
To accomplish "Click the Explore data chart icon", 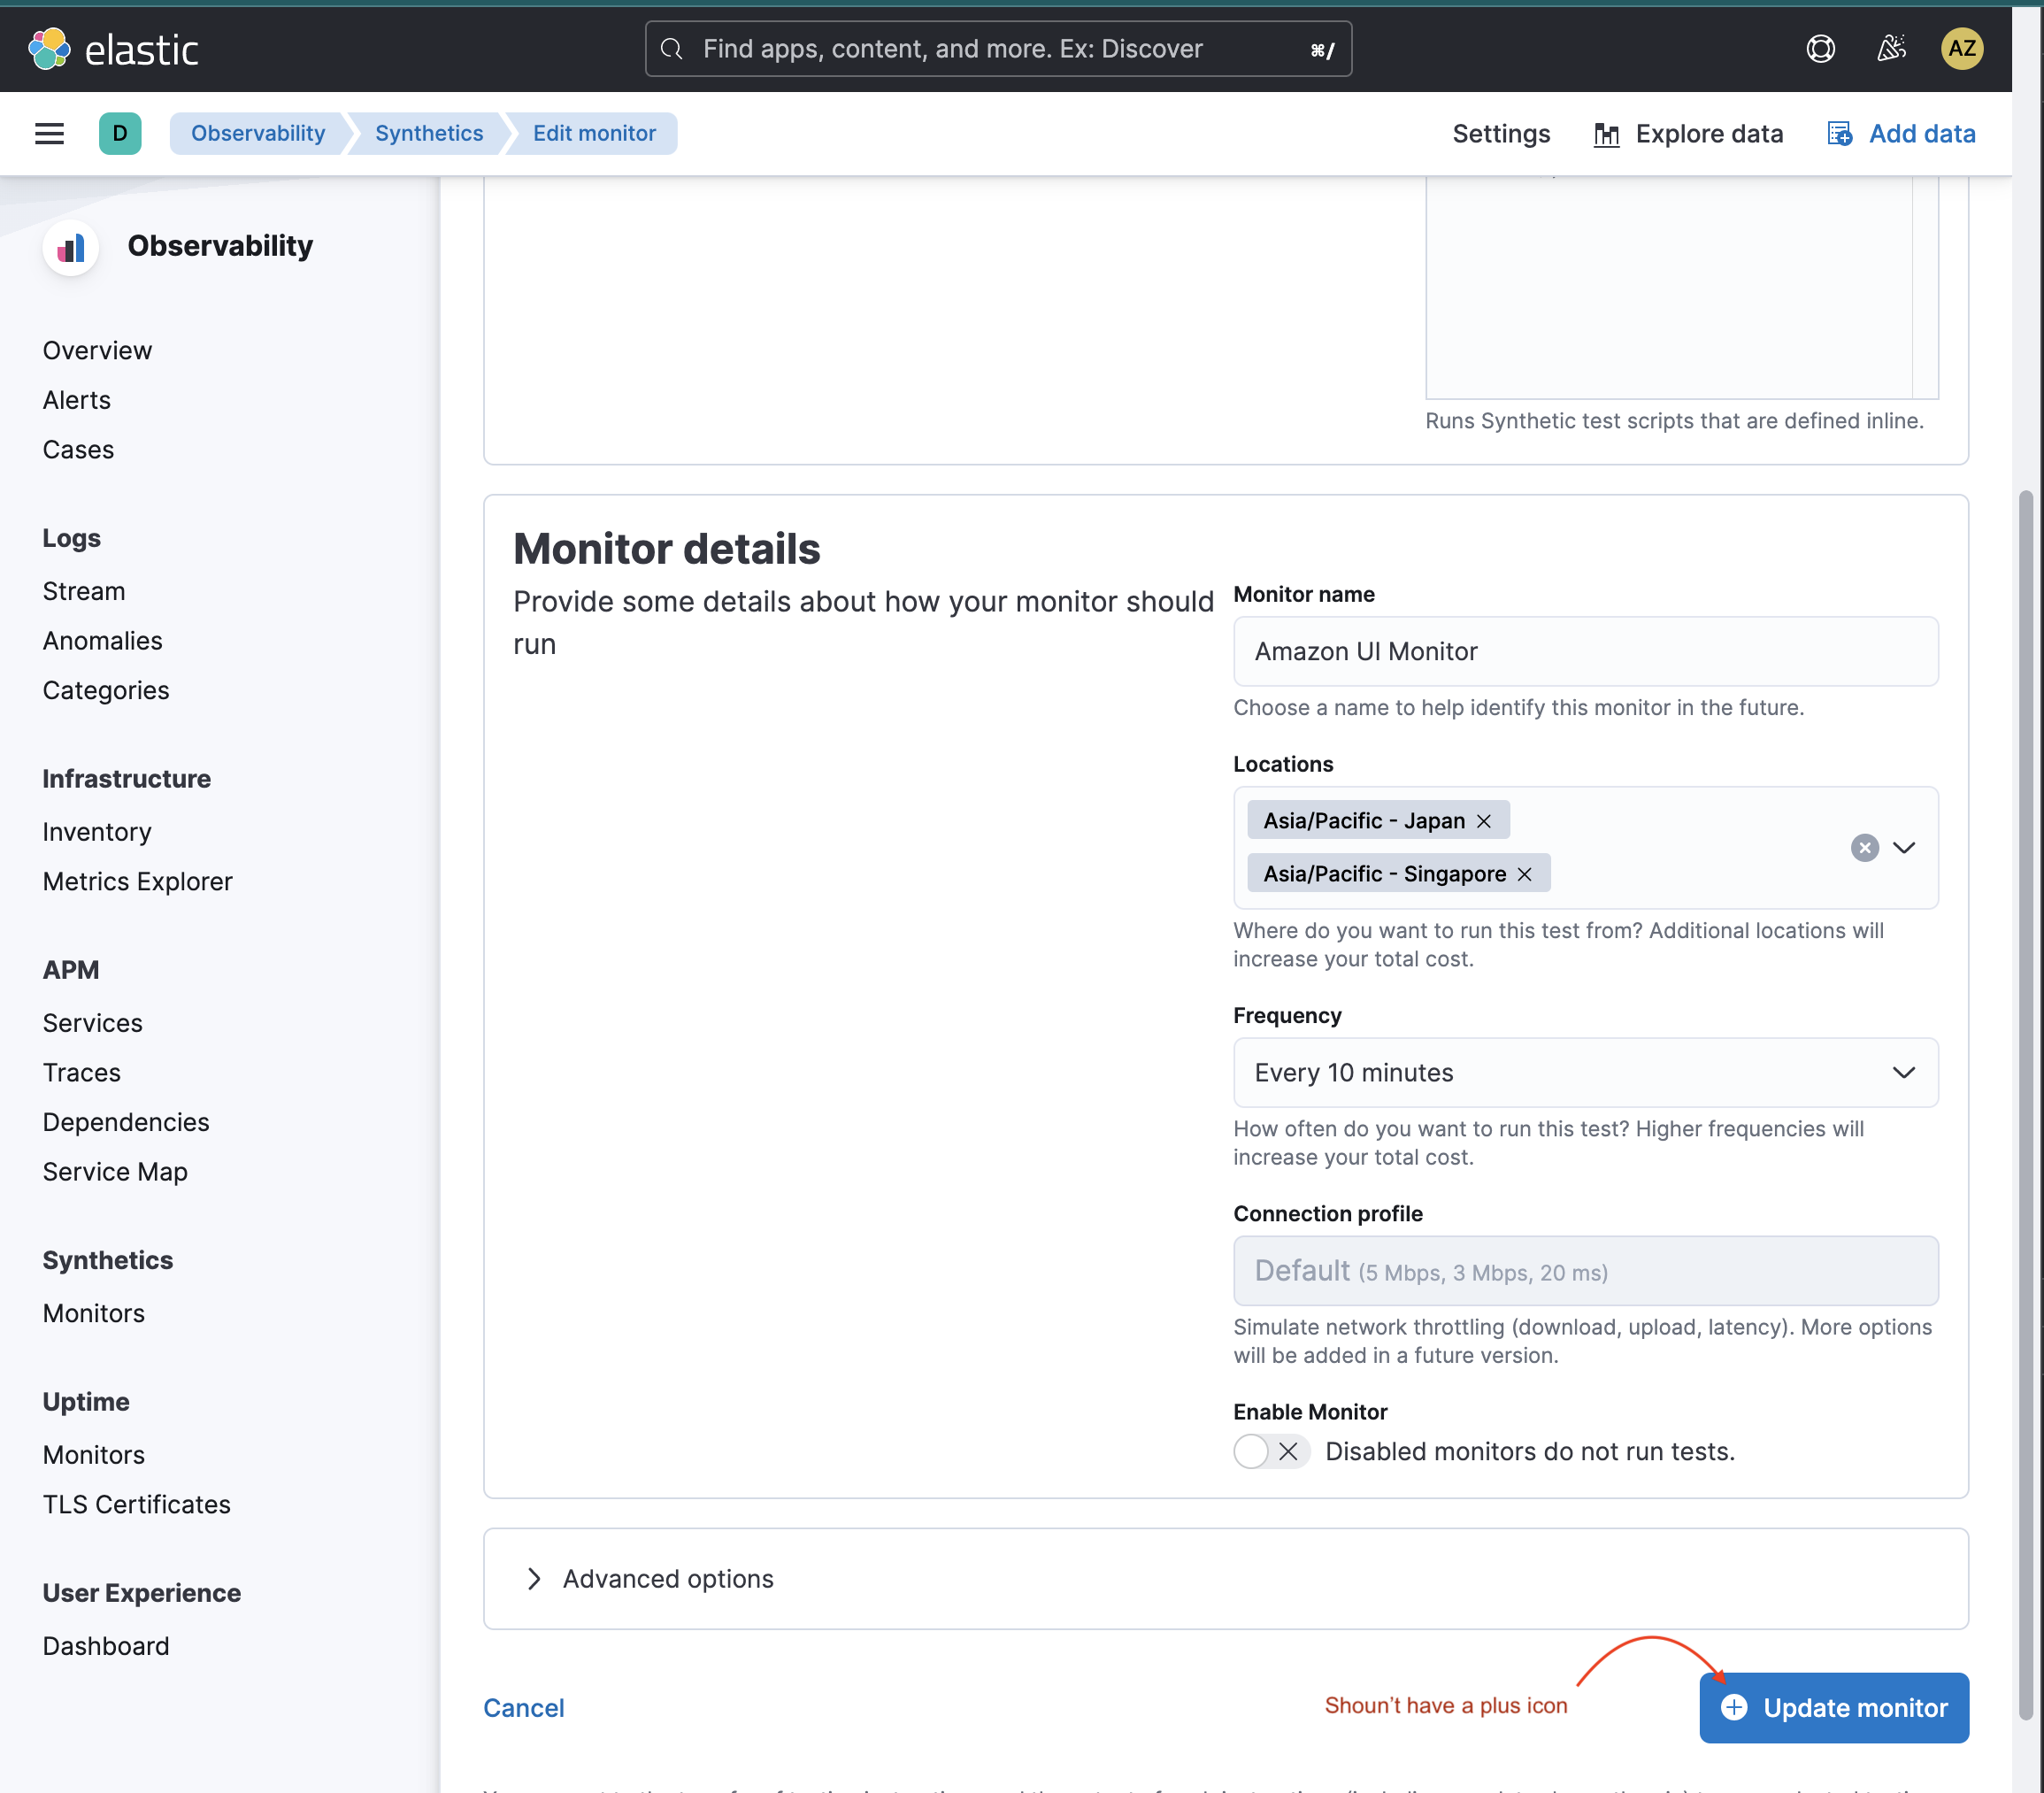I will pyautogui.click(x=1606, y=133).
